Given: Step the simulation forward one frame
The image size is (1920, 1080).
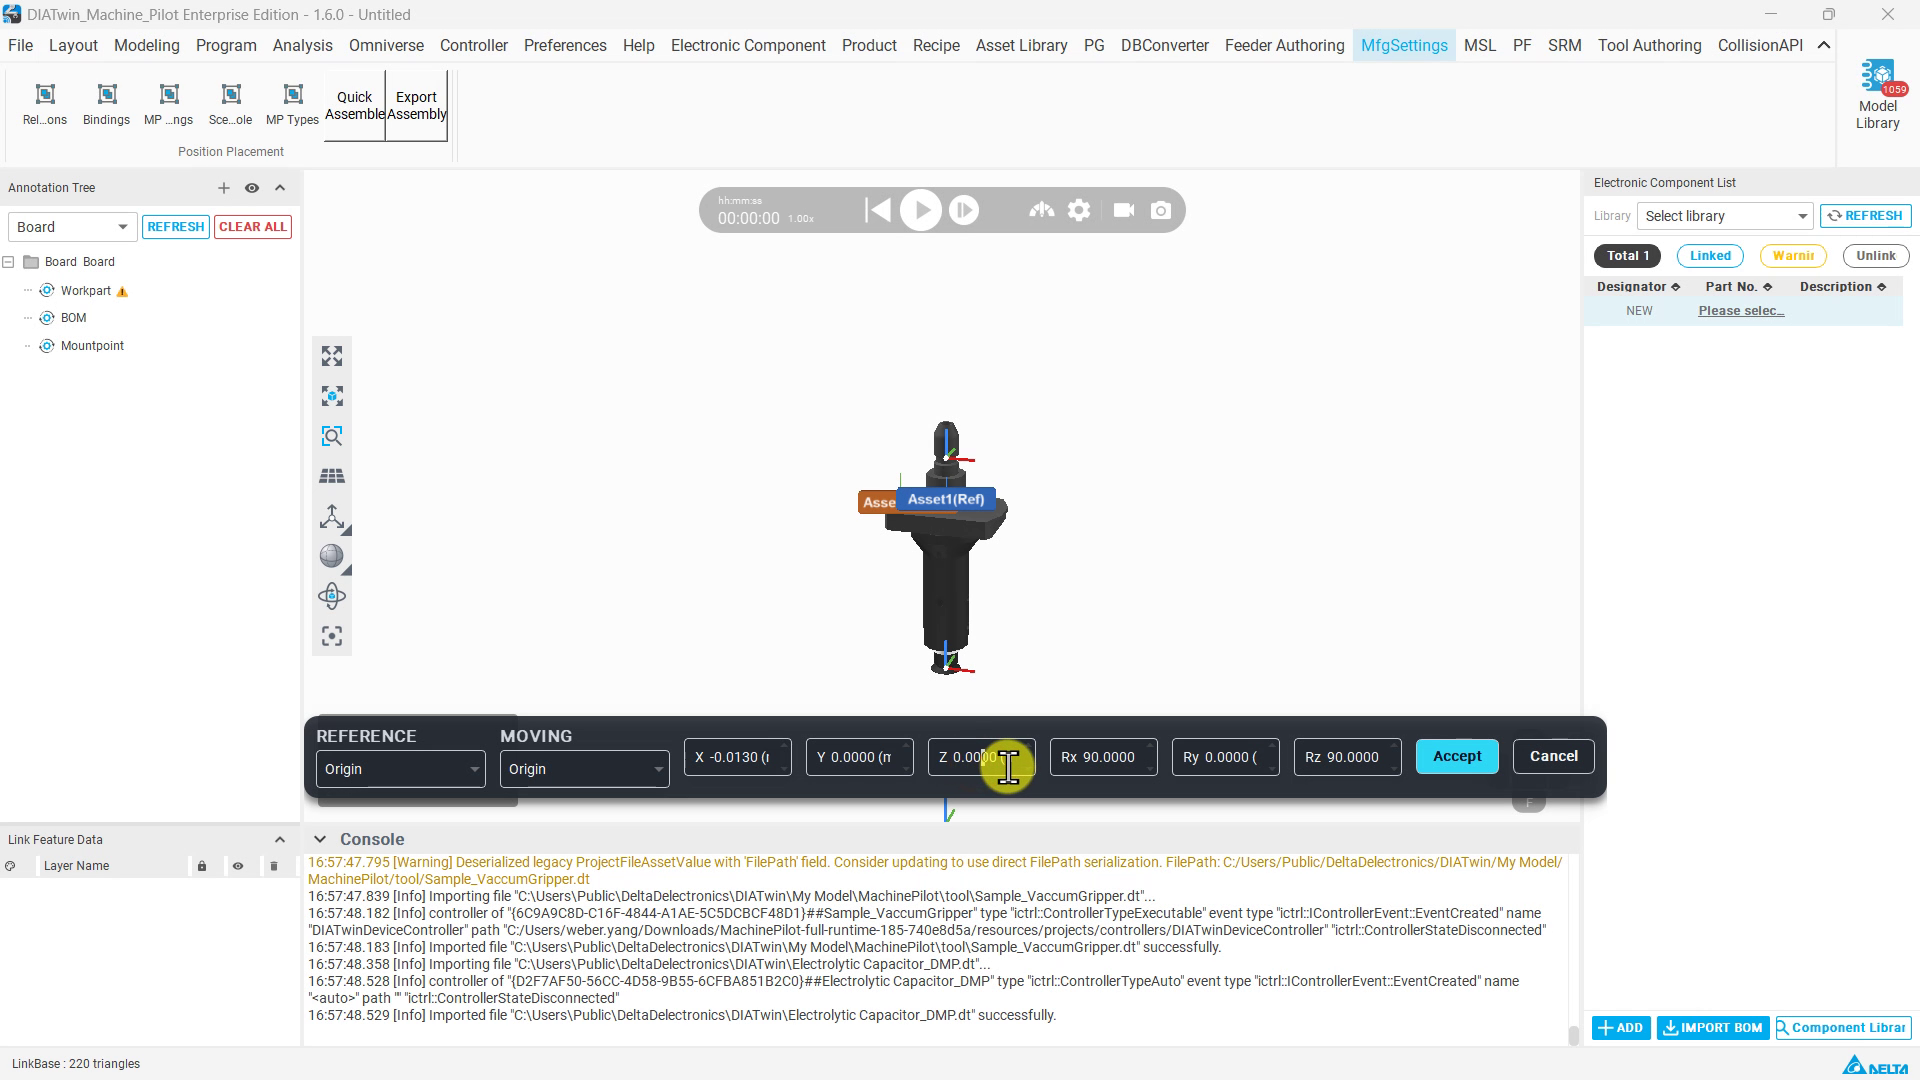Looking at the screenshot, I should point(964,210).
